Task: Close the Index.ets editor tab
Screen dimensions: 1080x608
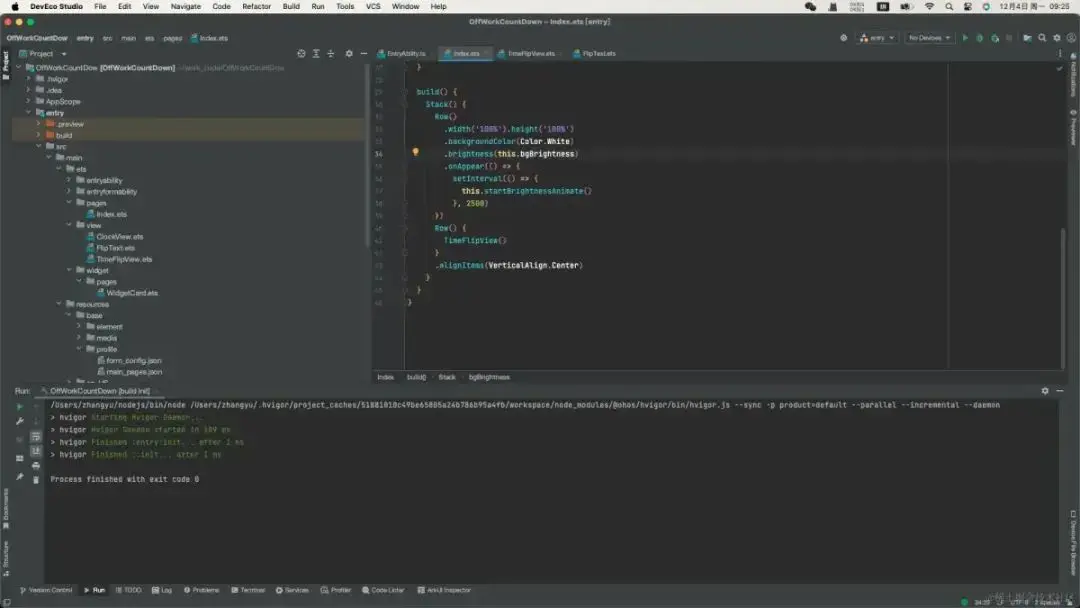Action: click(486, 54)
